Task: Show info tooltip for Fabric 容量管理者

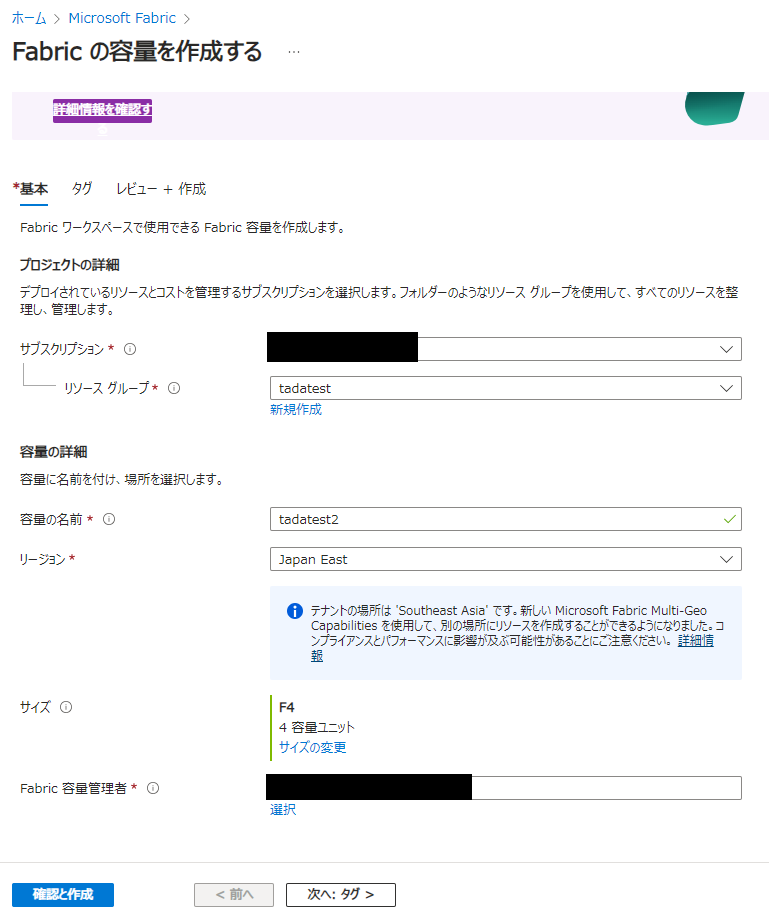Action: click(153, 788)
